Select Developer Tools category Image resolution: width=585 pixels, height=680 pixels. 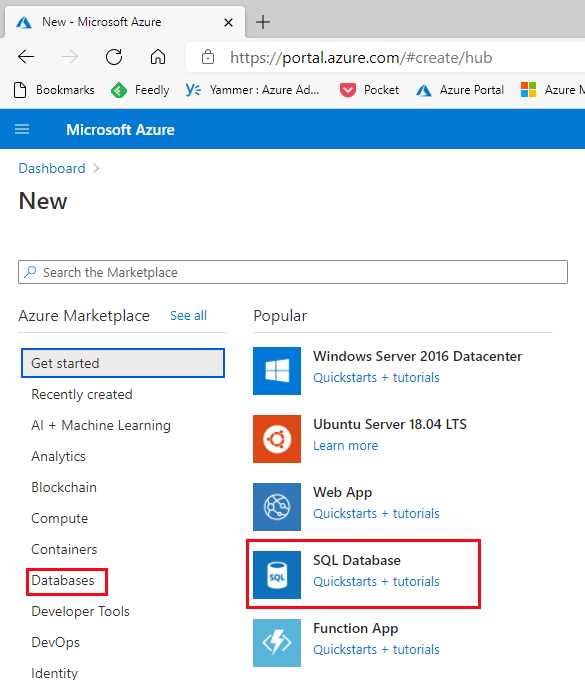coord(80,611)
